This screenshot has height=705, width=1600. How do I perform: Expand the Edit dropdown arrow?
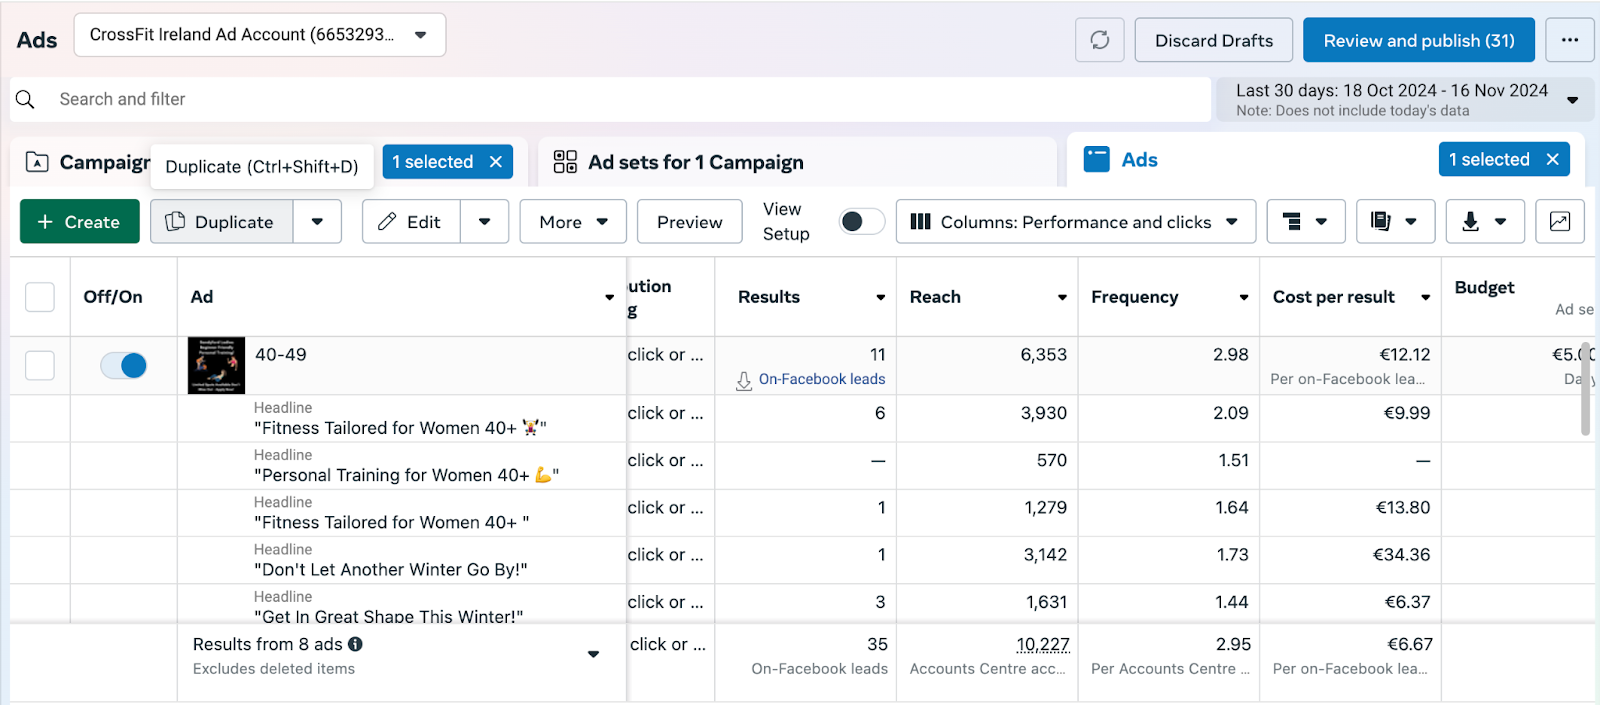pyautogui.click(x=485, y=221)
